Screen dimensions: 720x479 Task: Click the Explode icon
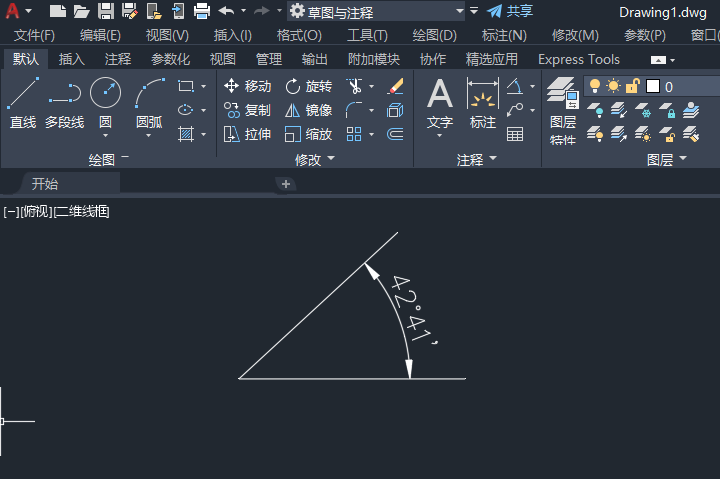pyautogui.click(x=395, y=110)
